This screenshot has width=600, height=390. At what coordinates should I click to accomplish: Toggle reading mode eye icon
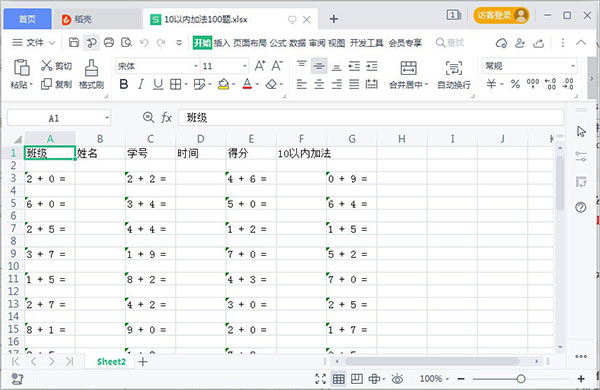point(398,379)
